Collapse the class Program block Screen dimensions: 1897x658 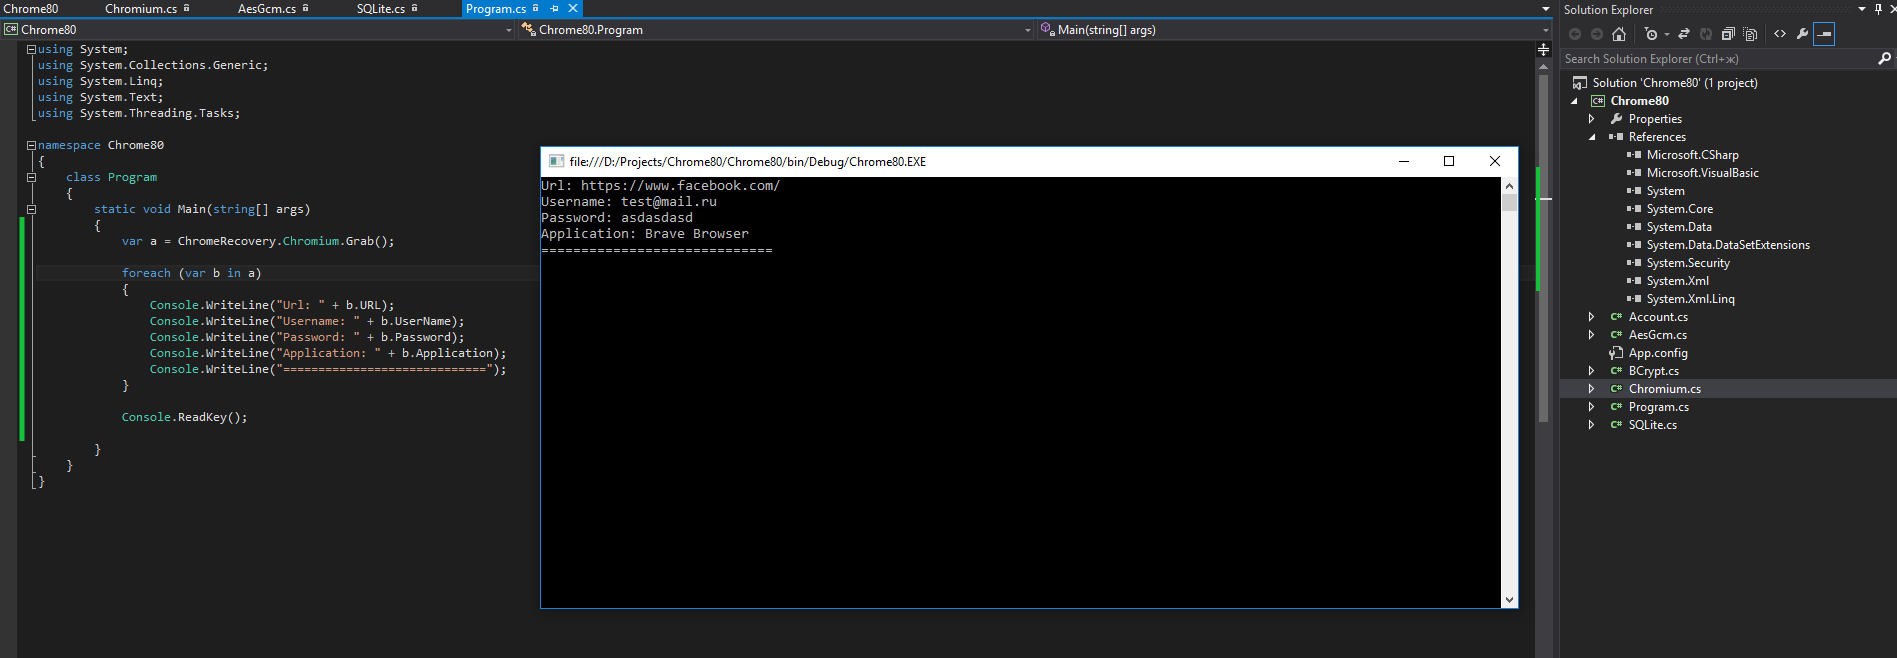[31, 177]
